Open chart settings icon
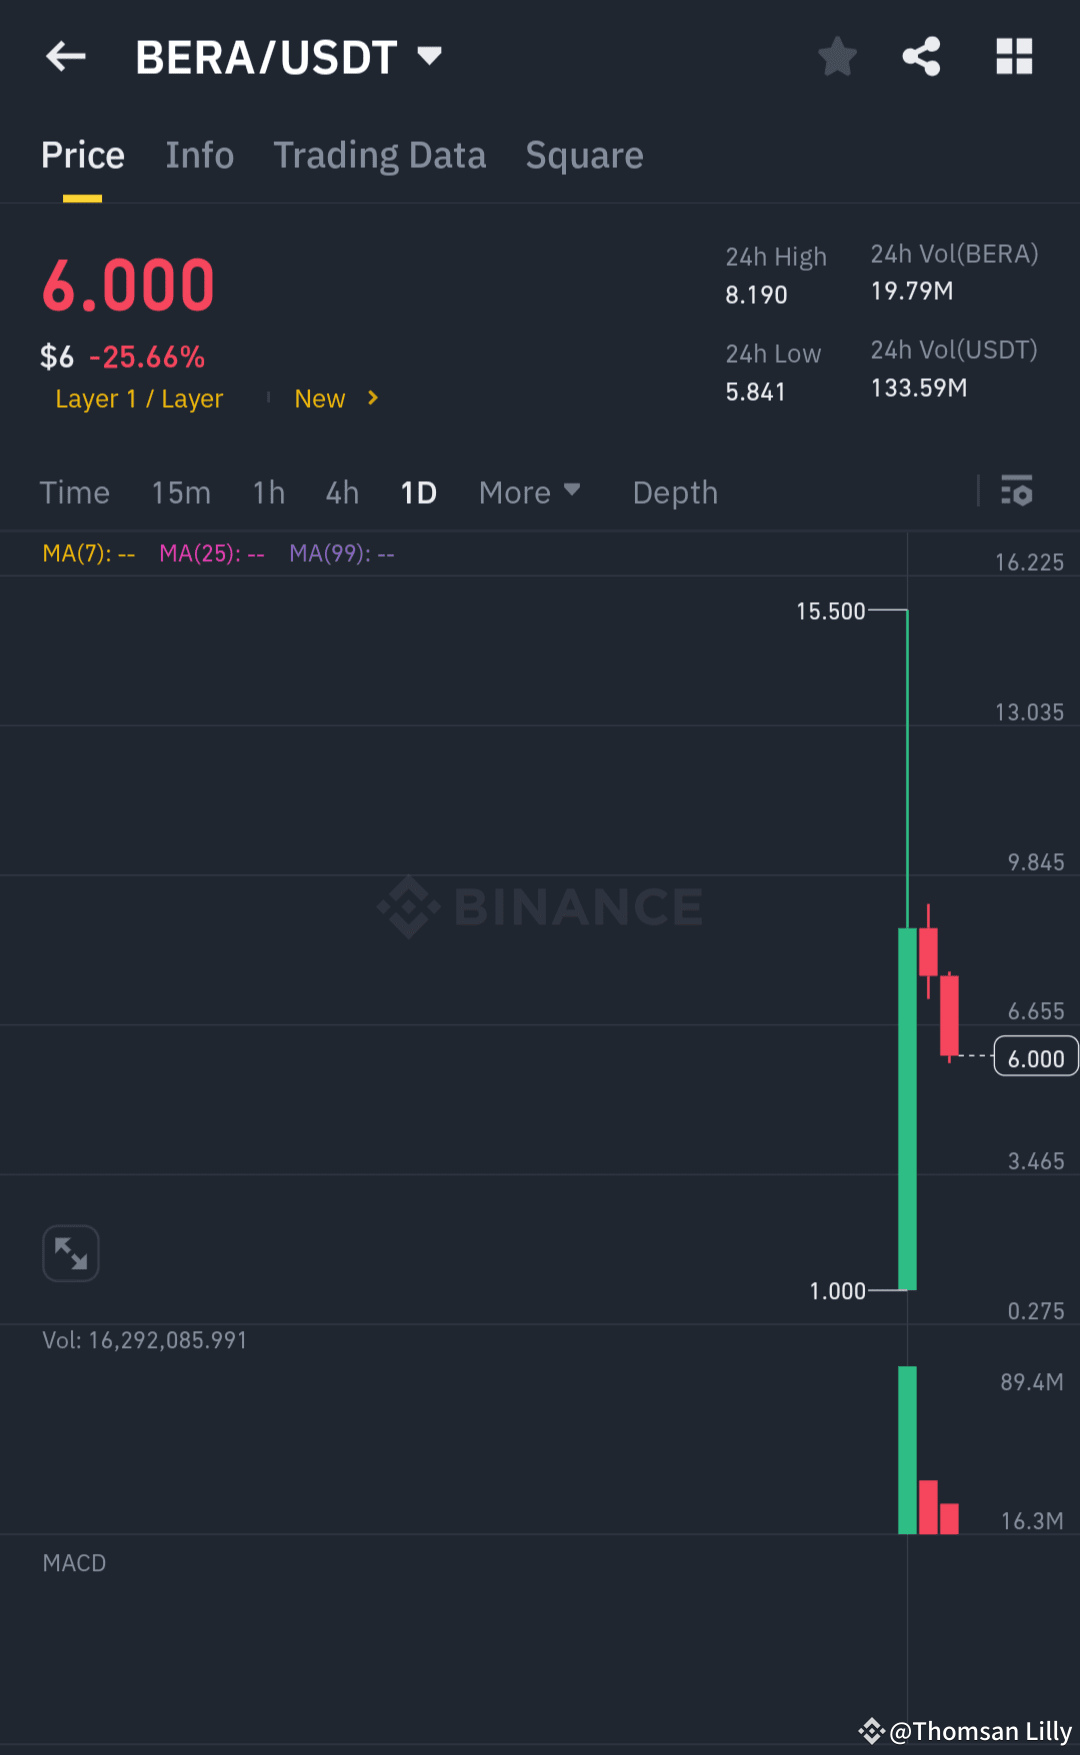Image resolution: width=1080 pixels, height=1755 pixels. pos(1017,491)
